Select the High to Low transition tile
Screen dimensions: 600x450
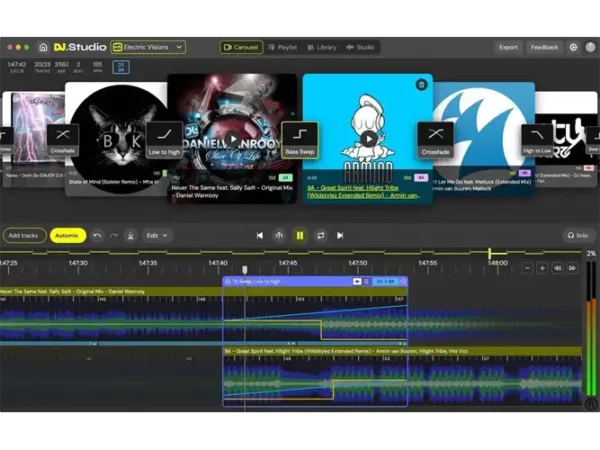537,140
